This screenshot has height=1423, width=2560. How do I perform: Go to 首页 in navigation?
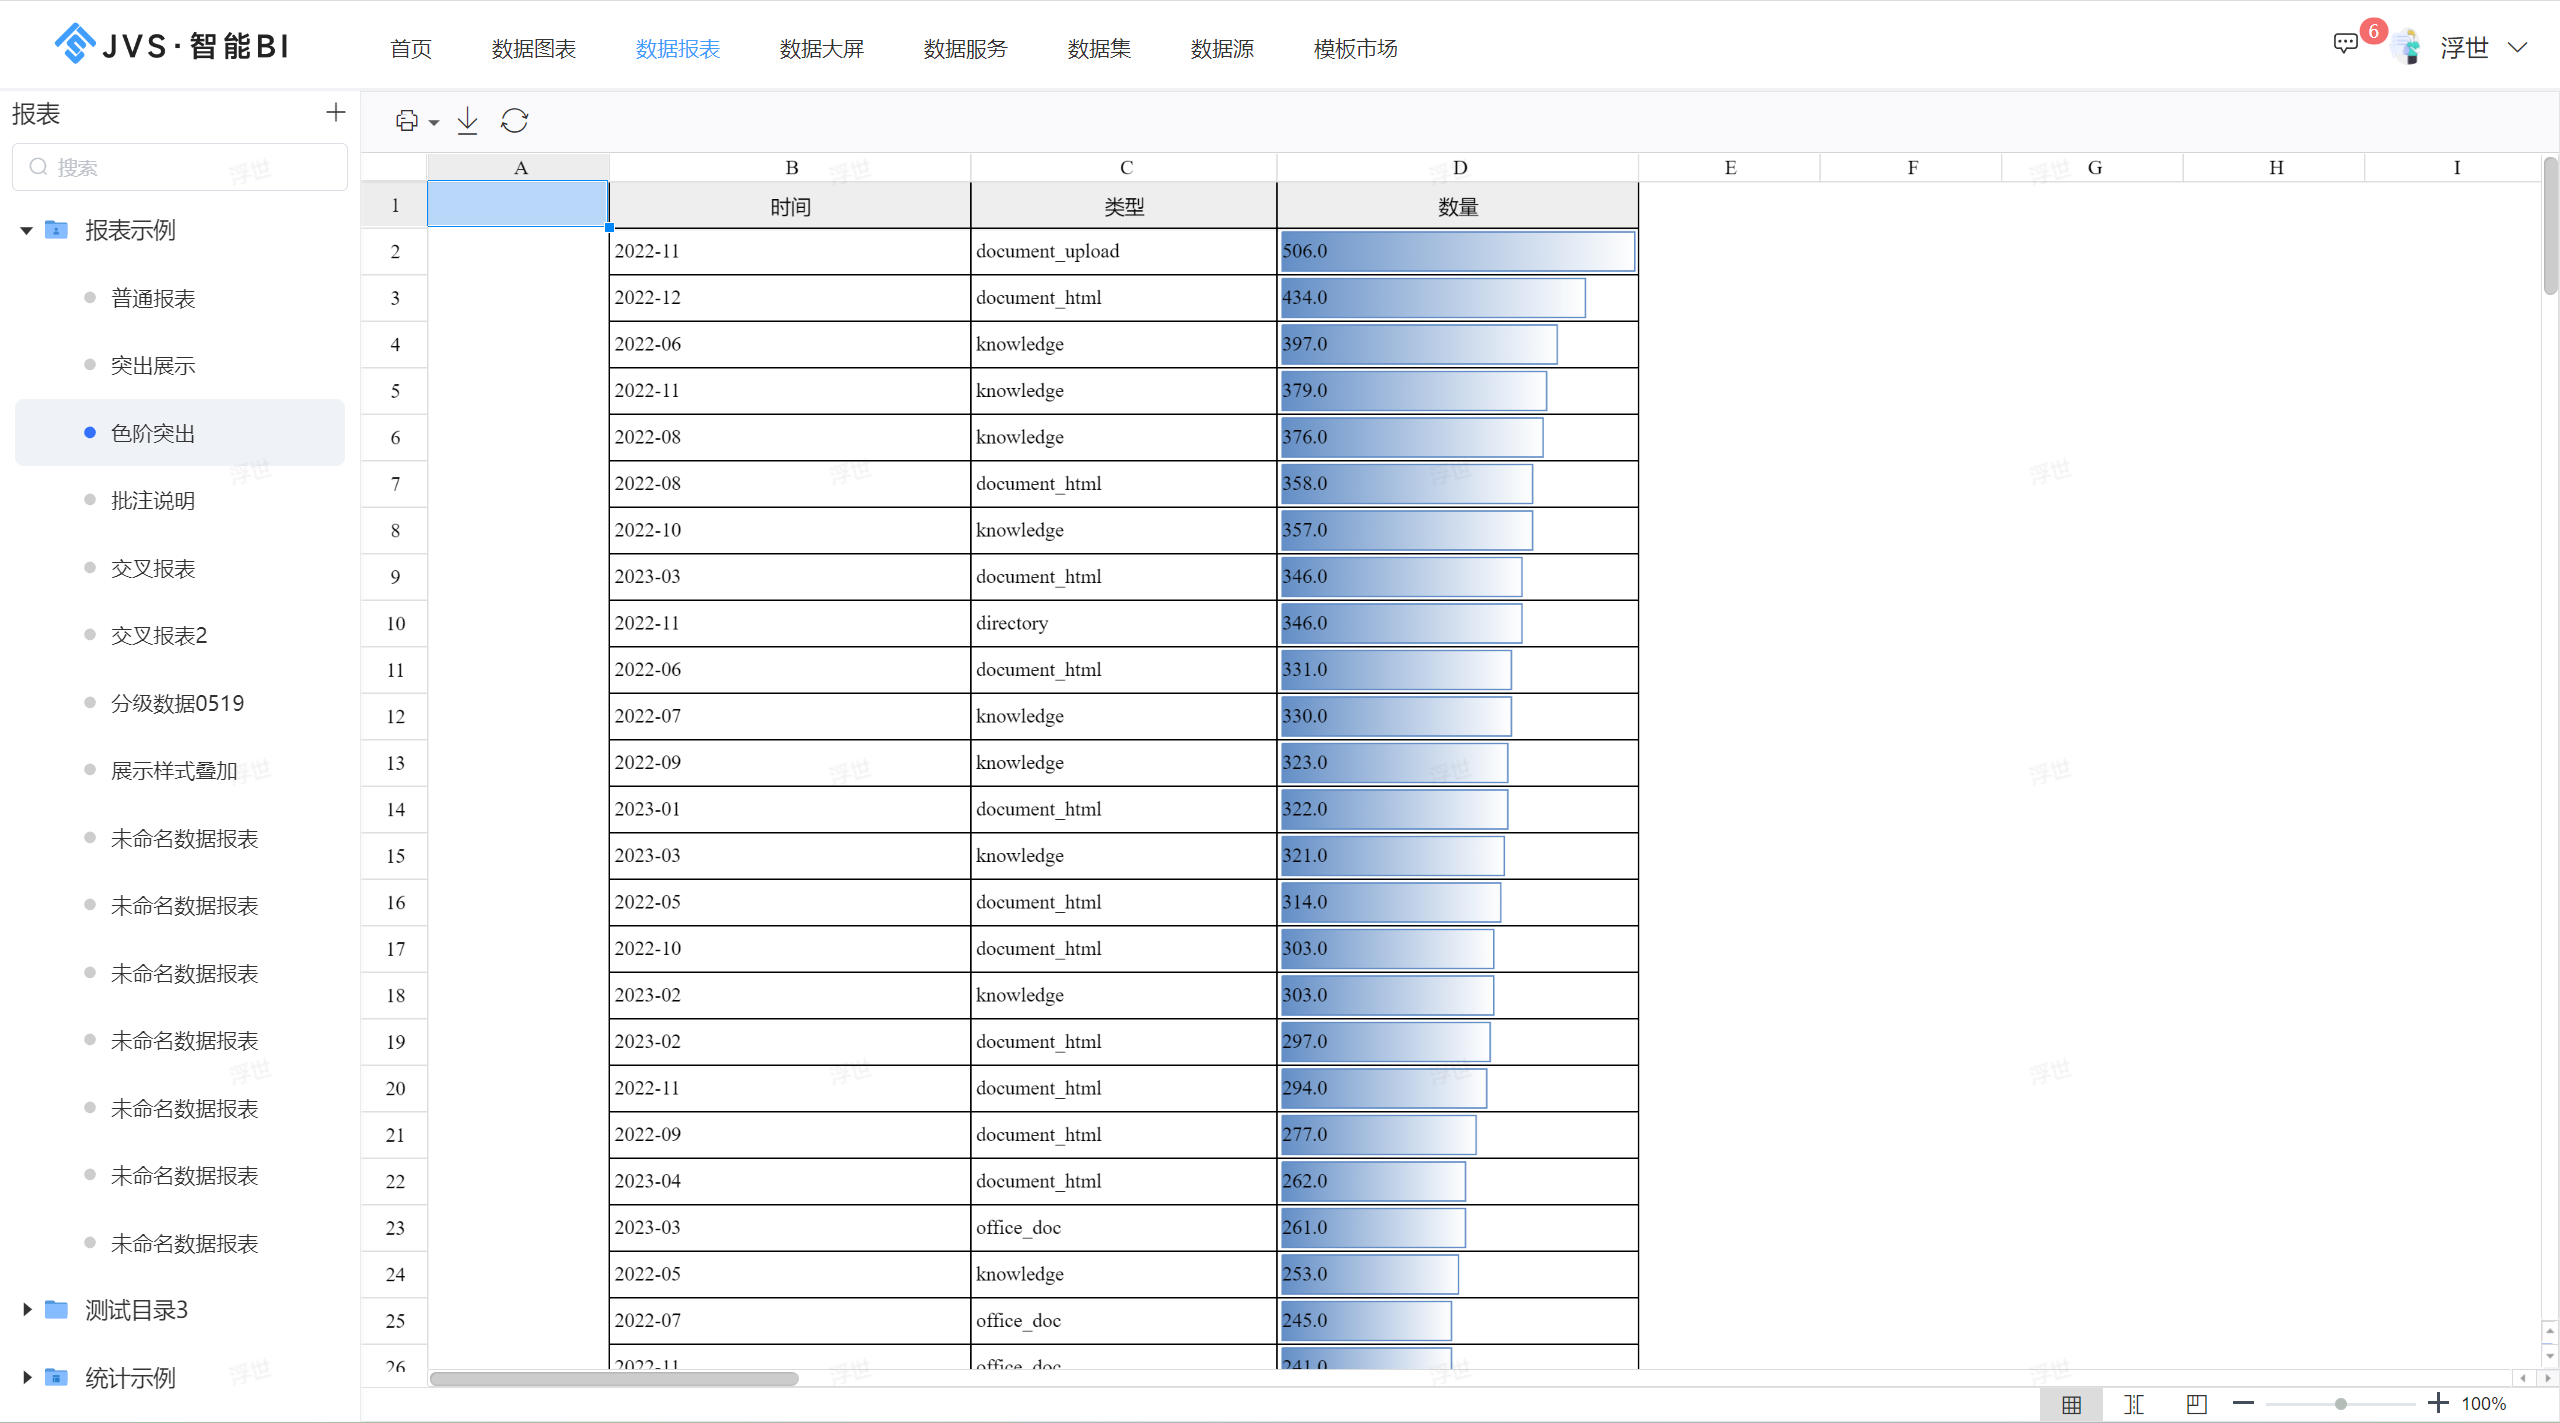[x=411, y=48]
